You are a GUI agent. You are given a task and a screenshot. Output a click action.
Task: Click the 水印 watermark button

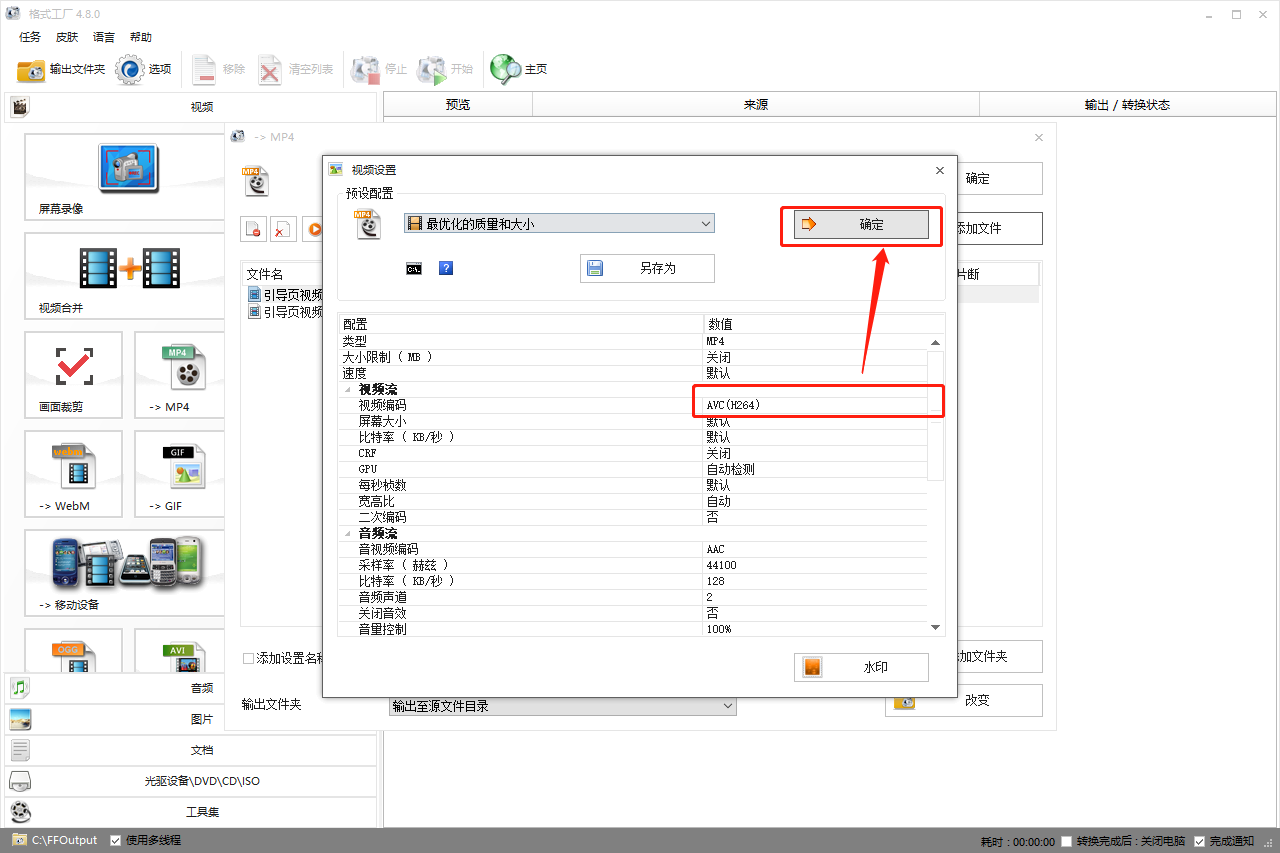(x=861, y=667)
